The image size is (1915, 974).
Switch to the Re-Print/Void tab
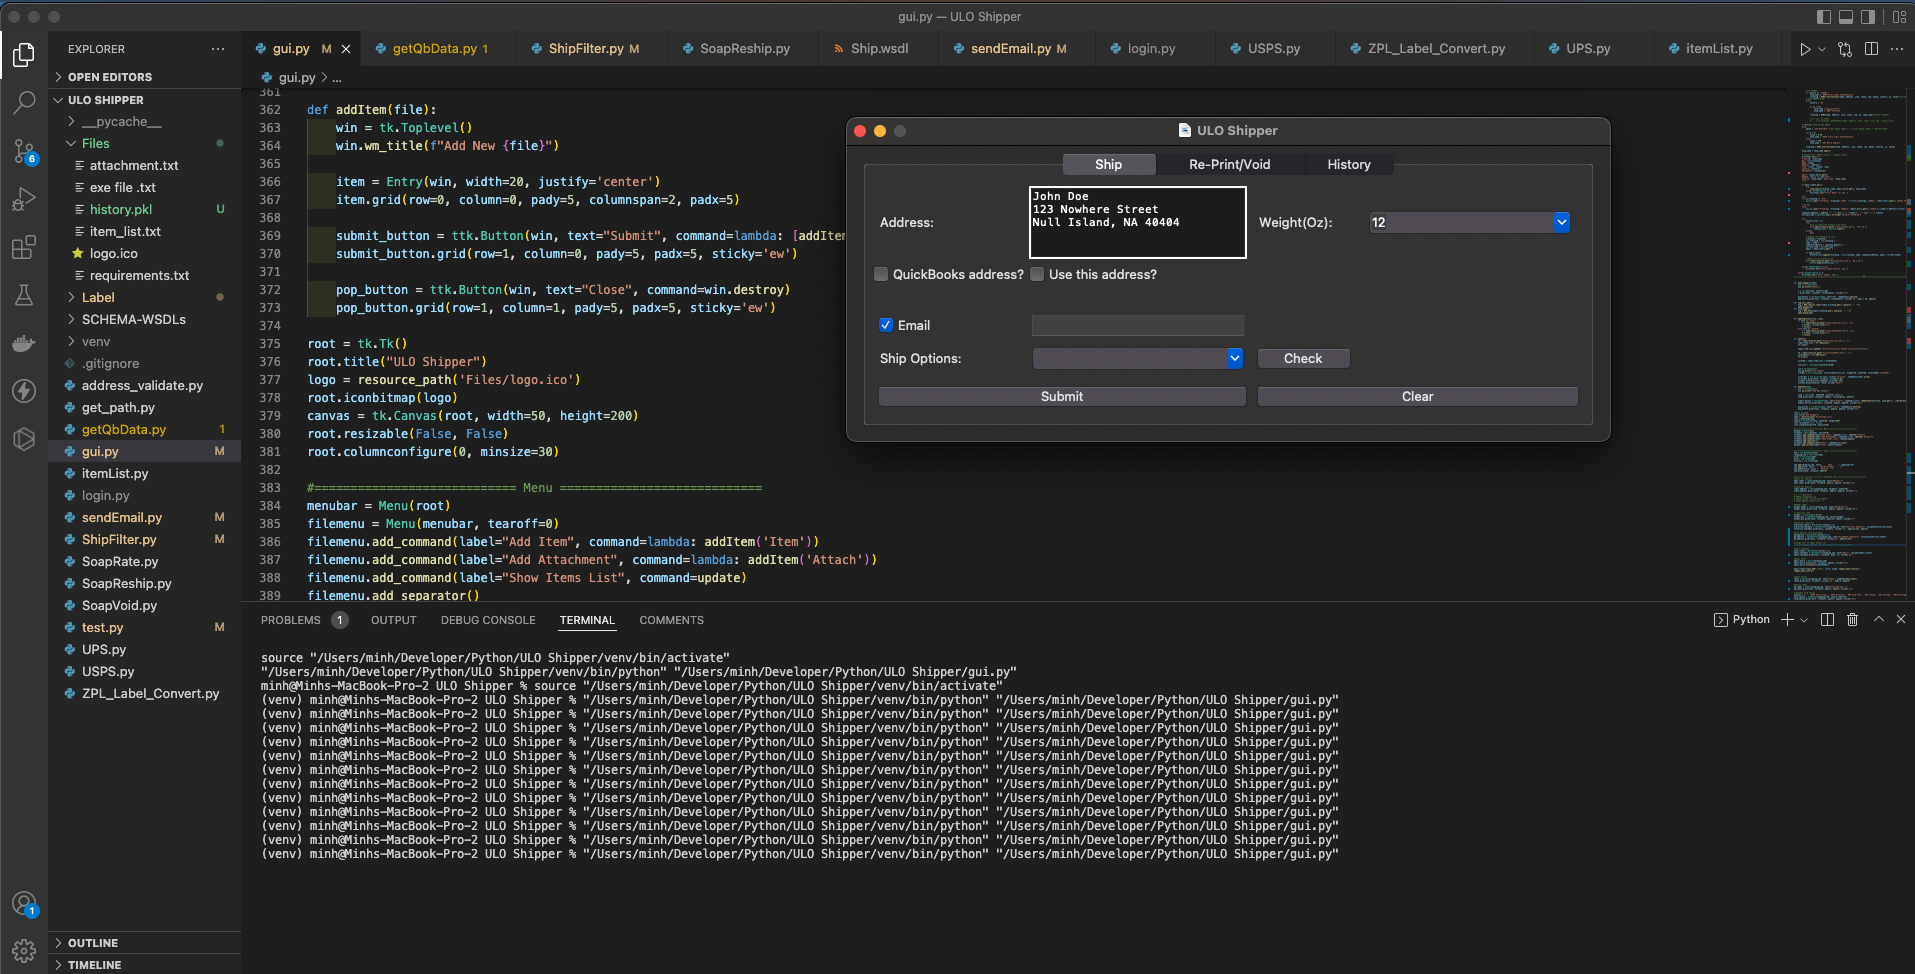pyautogui.click(x=1229, y=164)
